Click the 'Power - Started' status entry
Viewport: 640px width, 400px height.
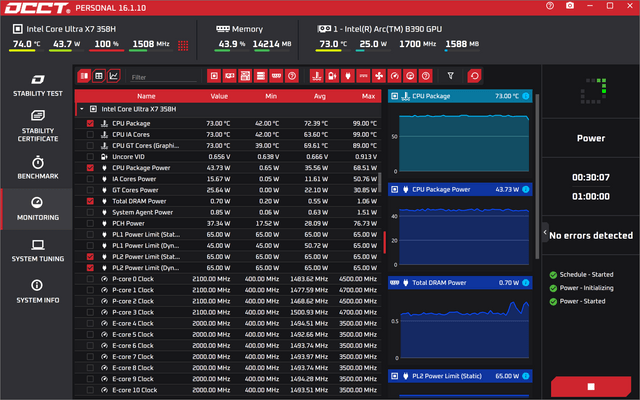coord(582,301)
